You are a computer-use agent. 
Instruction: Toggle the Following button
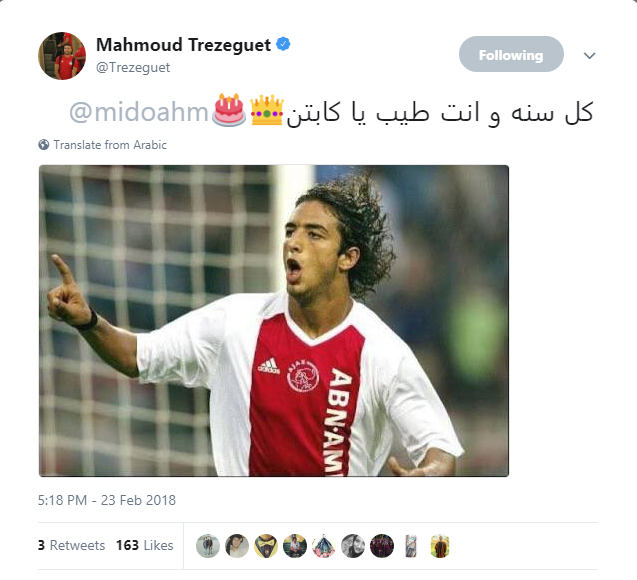[x=511, y=54]
